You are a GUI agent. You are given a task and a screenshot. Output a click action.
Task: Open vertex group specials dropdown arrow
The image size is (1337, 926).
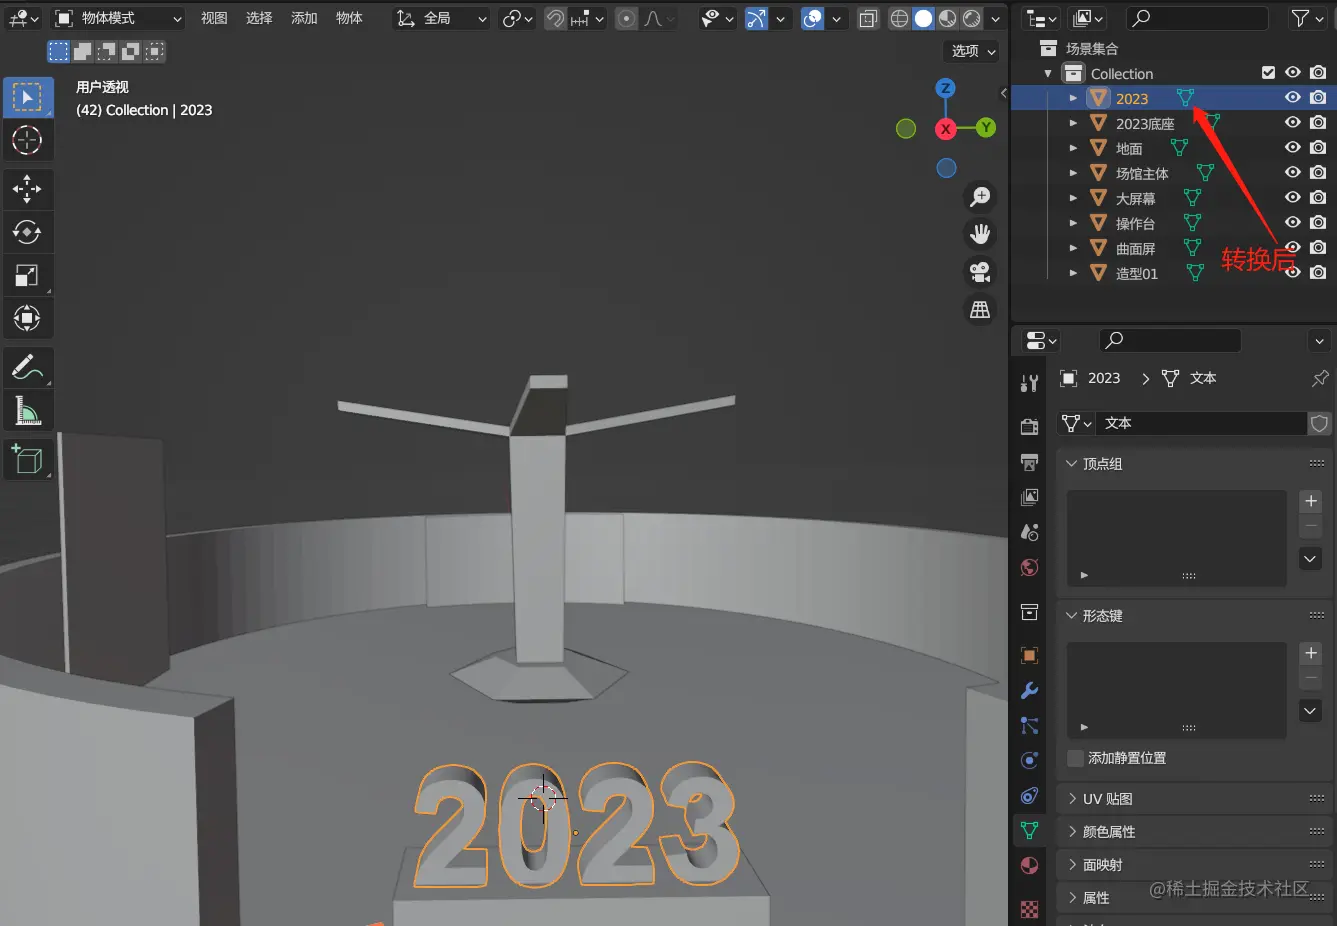click(x=1311, y=559)
